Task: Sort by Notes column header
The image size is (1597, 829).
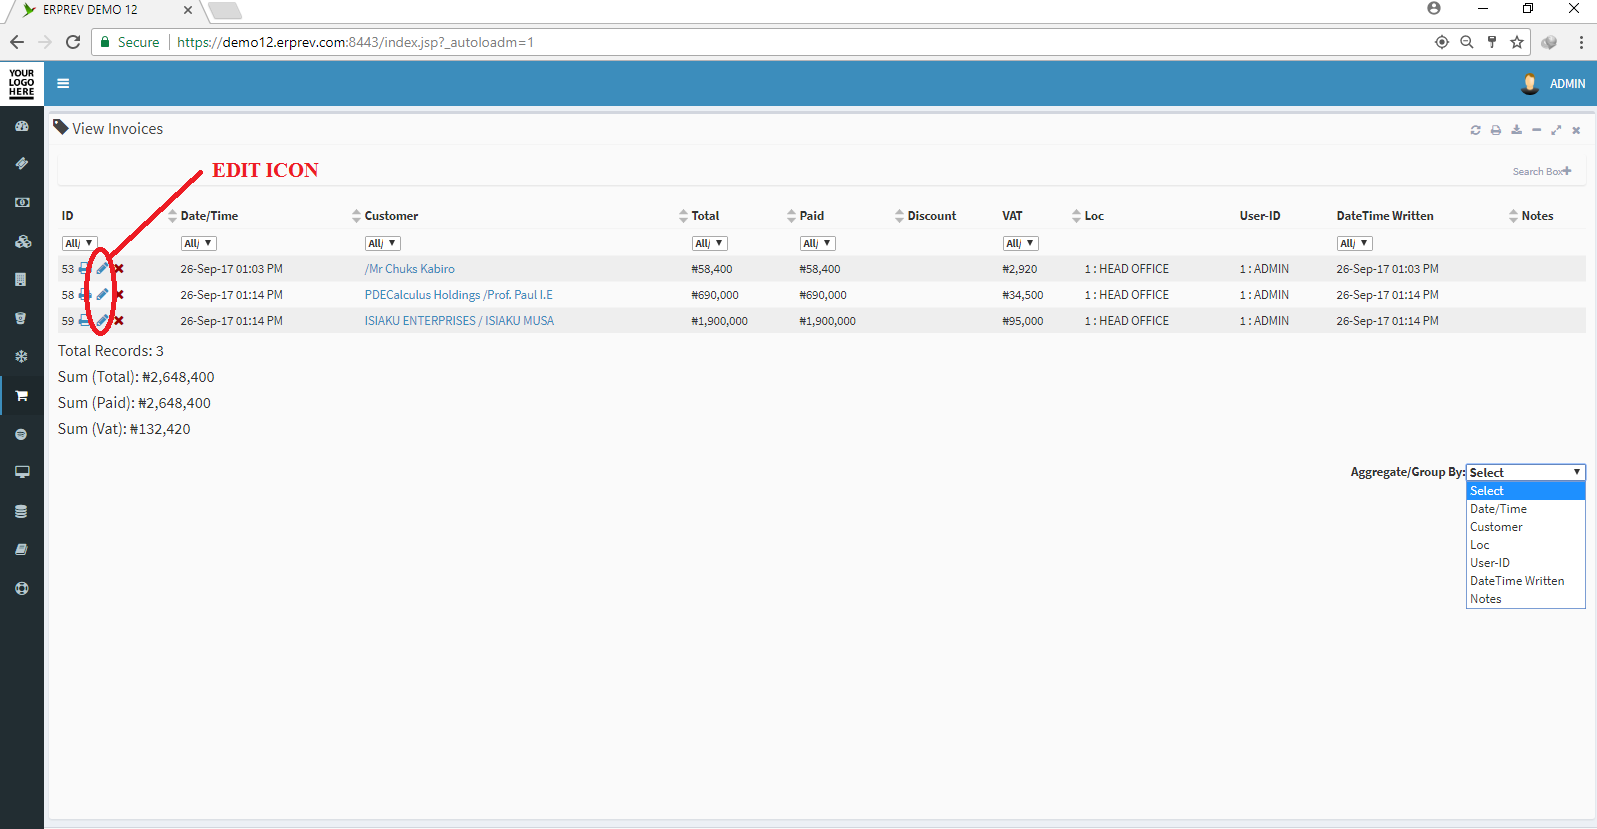Action: point(1537,216)
